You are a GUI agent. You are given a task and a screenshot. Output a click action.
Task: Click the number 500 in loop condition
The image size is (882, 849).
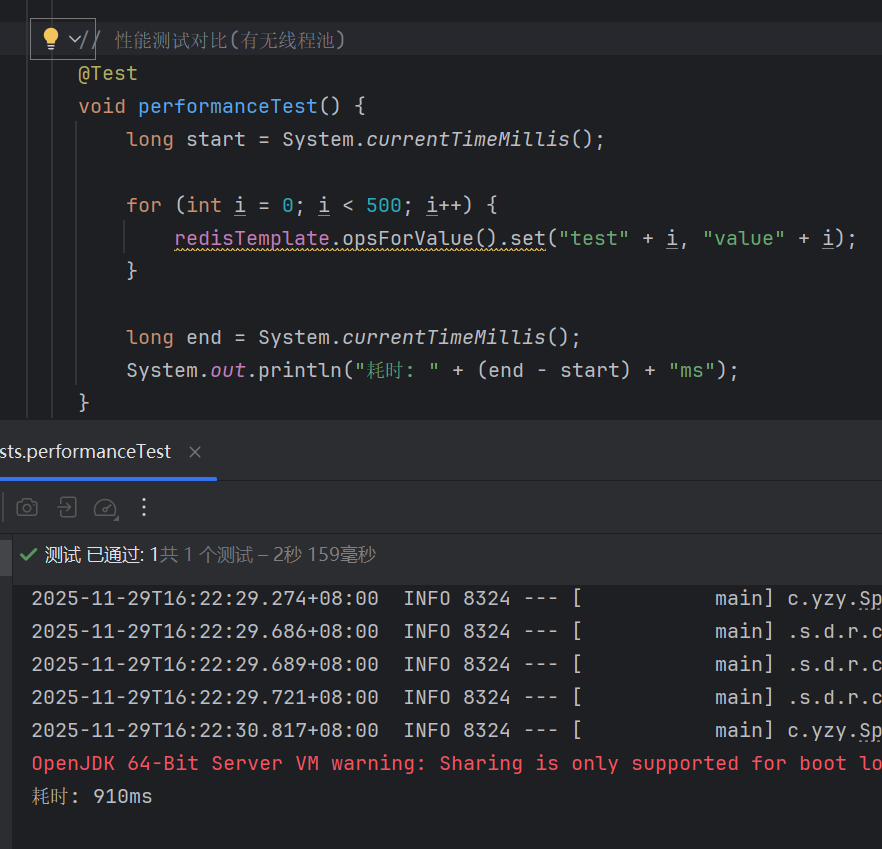click(x=384, y=206)
